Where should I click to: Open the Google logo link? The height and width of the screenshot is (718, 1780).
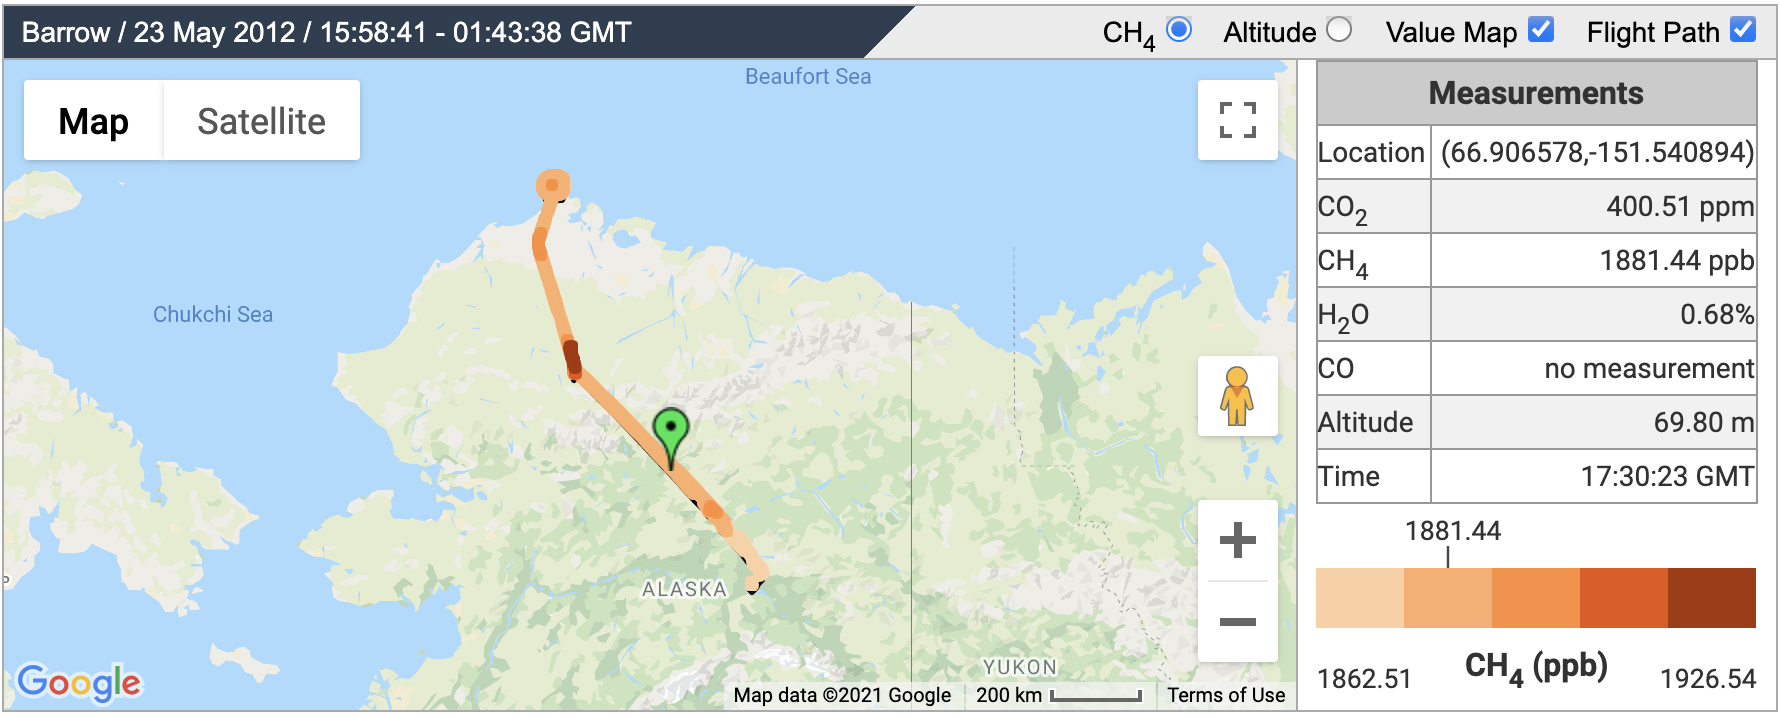(79, 683)
